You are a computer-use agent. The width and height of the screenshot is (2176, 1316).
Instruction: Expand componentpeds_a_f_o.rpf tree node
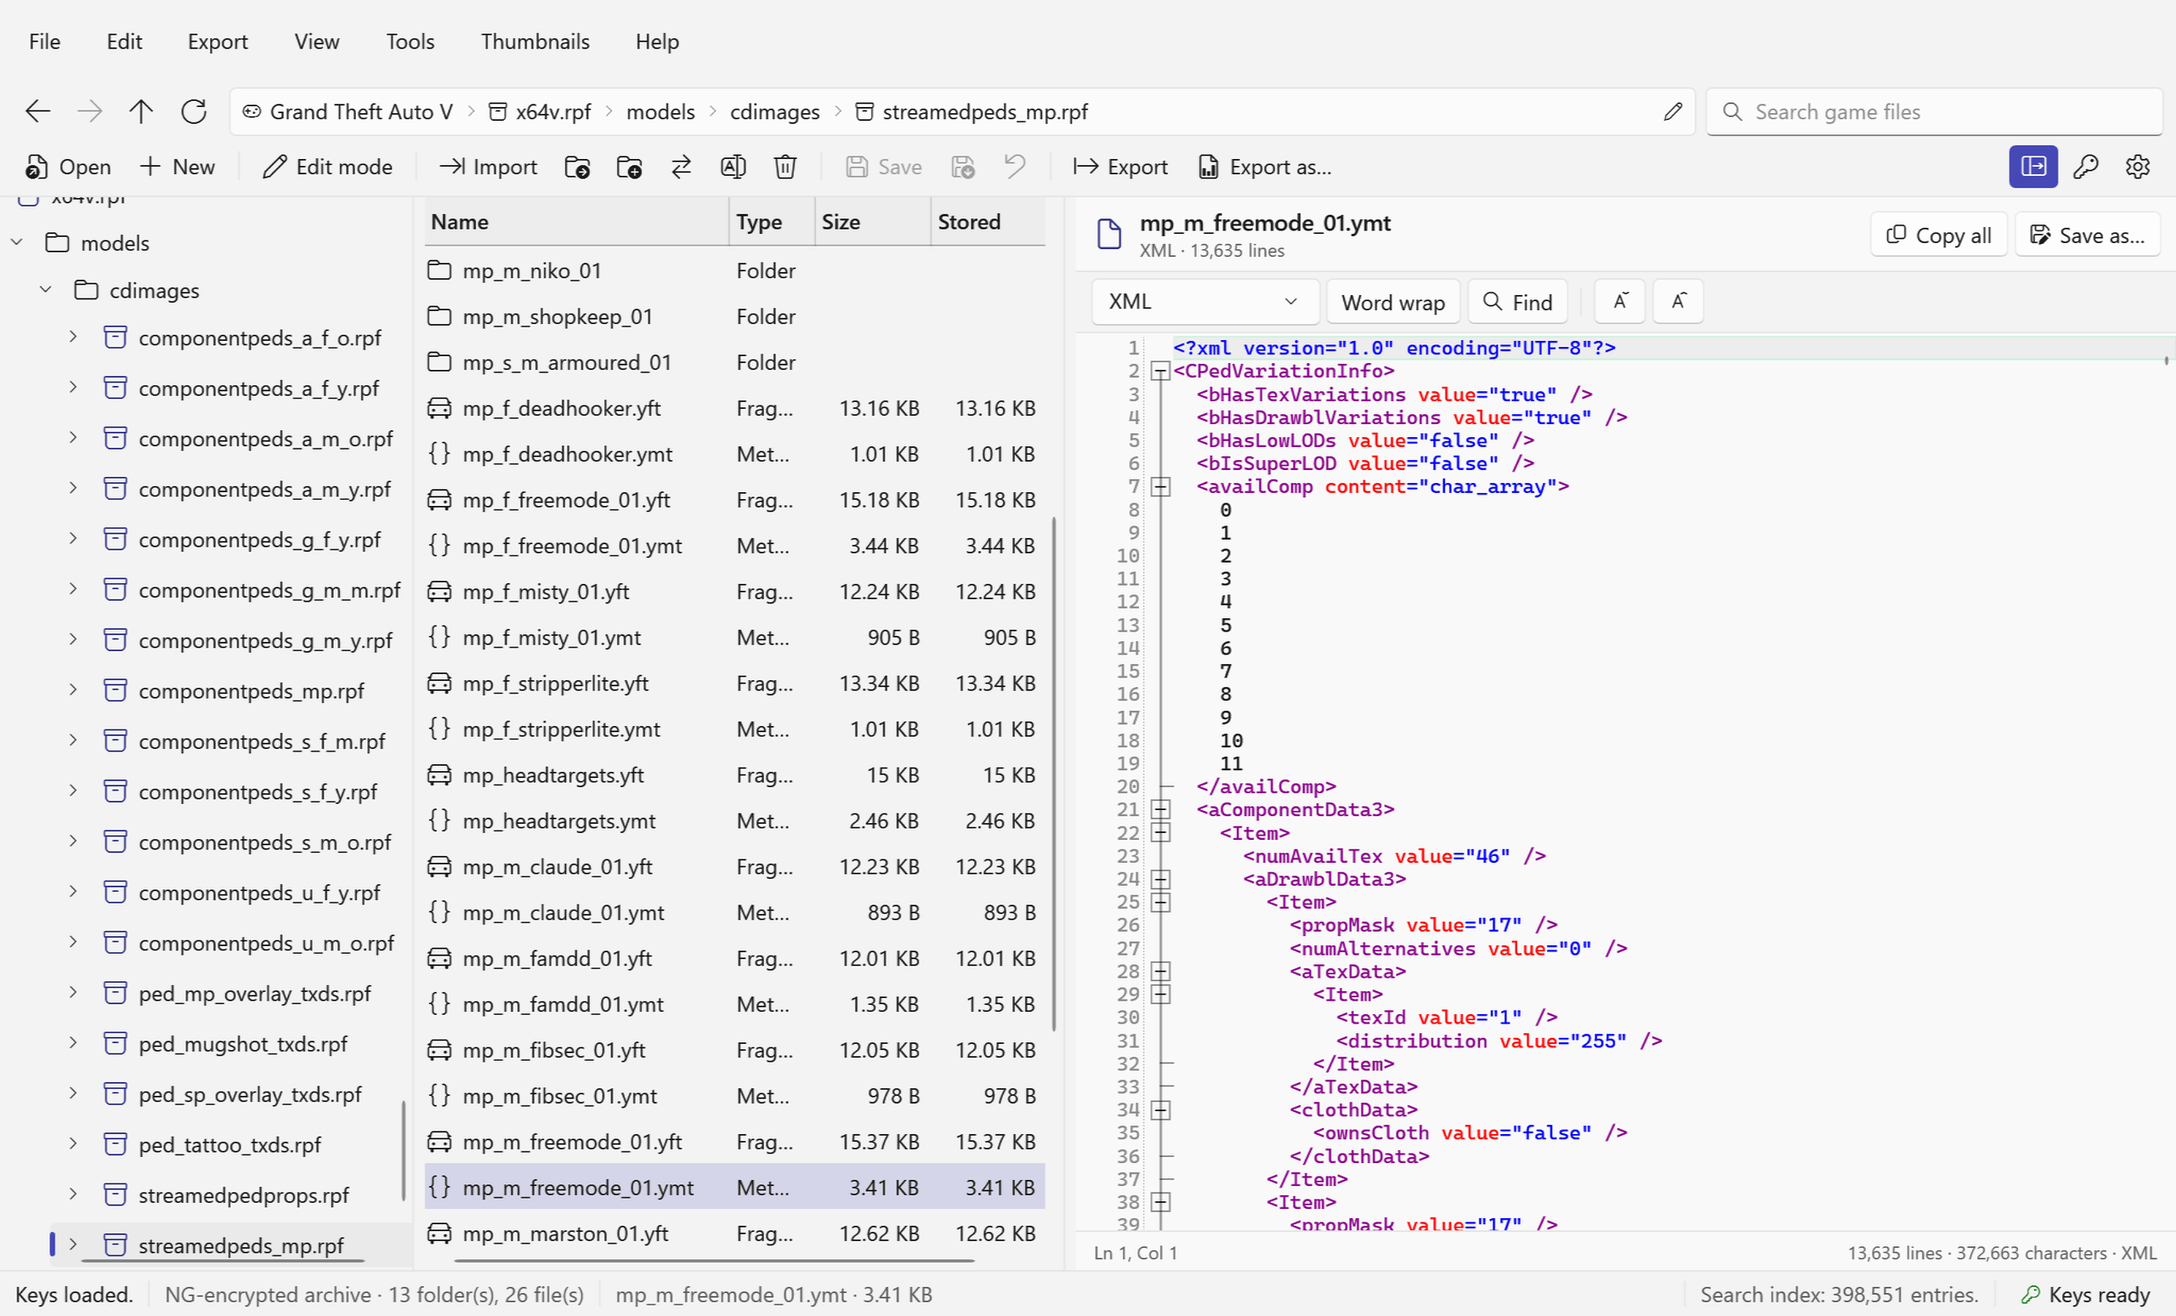(x=73, y=338)
